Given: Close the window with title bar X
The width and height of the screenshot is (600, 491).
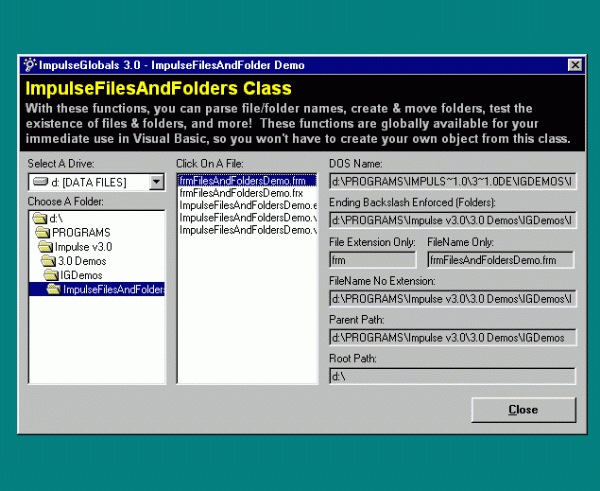Looking at the screenshot, I should click(575, 65).
